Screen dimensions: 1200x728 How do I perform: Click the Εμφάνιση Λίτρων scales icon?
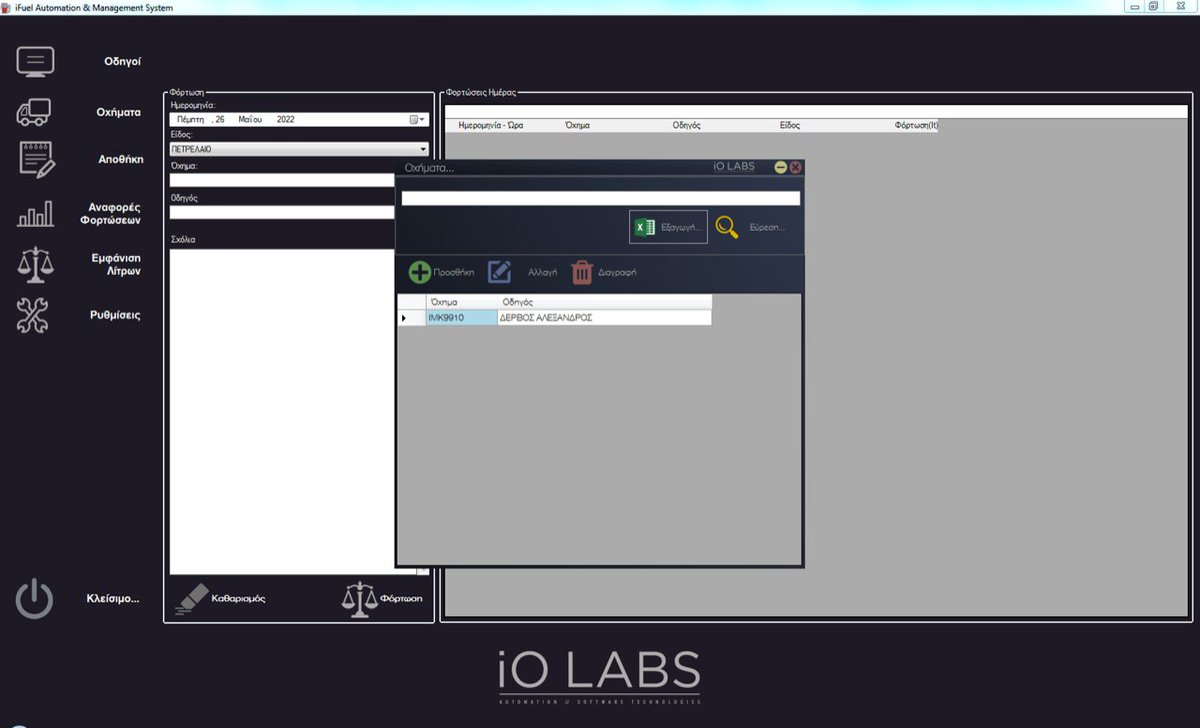point(35,265)
